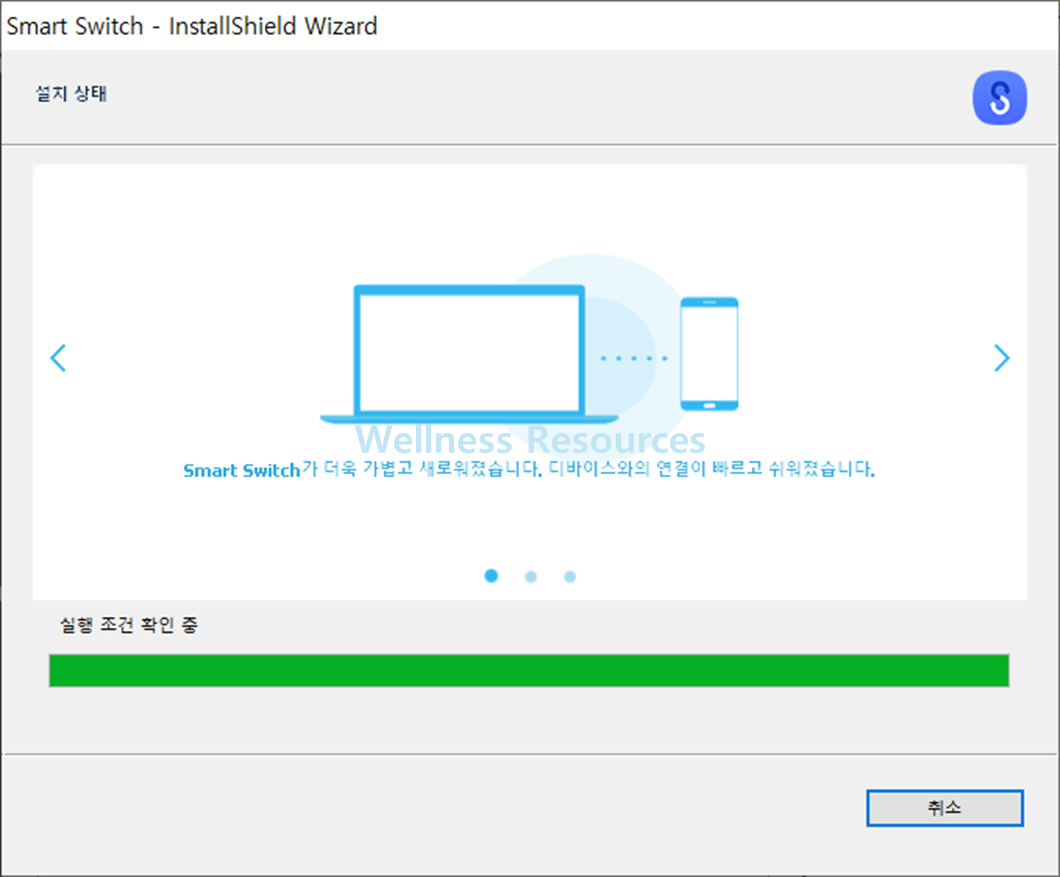Screen dimensions: 1060x877
Task: Select the first carousel page dot
Action: click(491, 575)
